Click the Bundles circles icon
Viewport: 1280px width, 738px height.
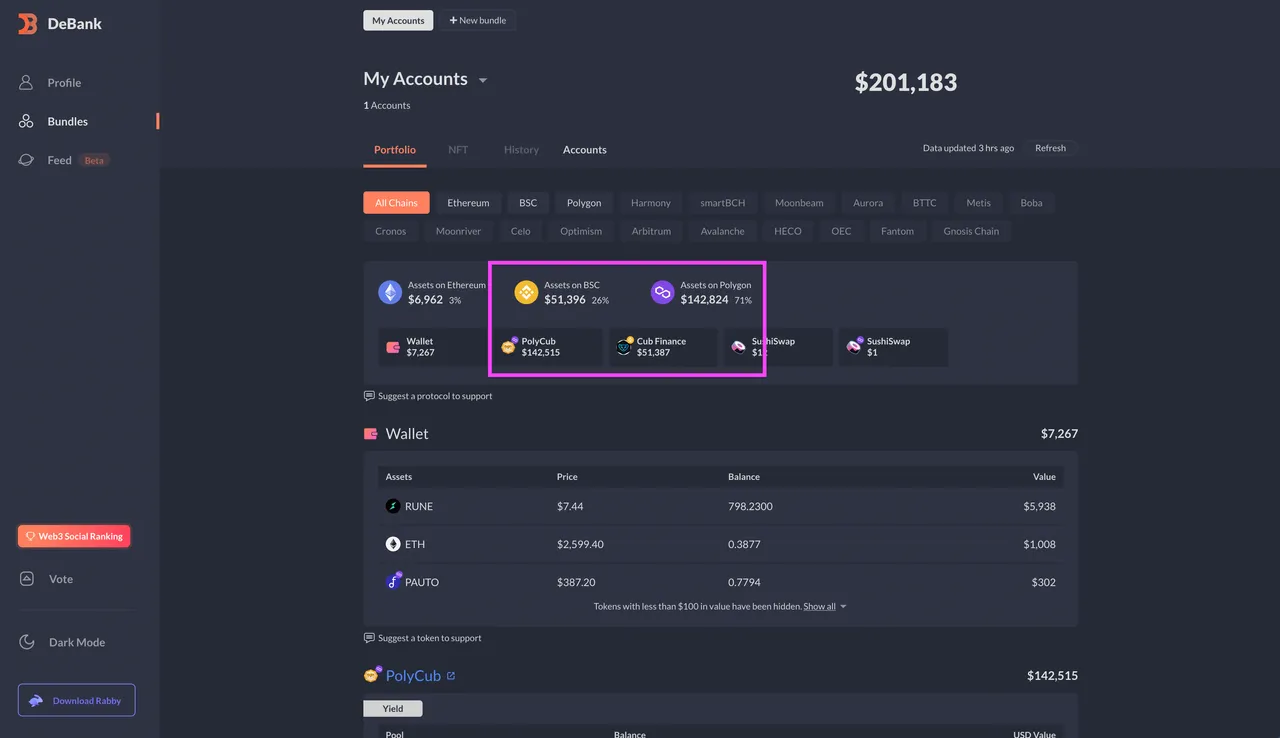[27, 121]
